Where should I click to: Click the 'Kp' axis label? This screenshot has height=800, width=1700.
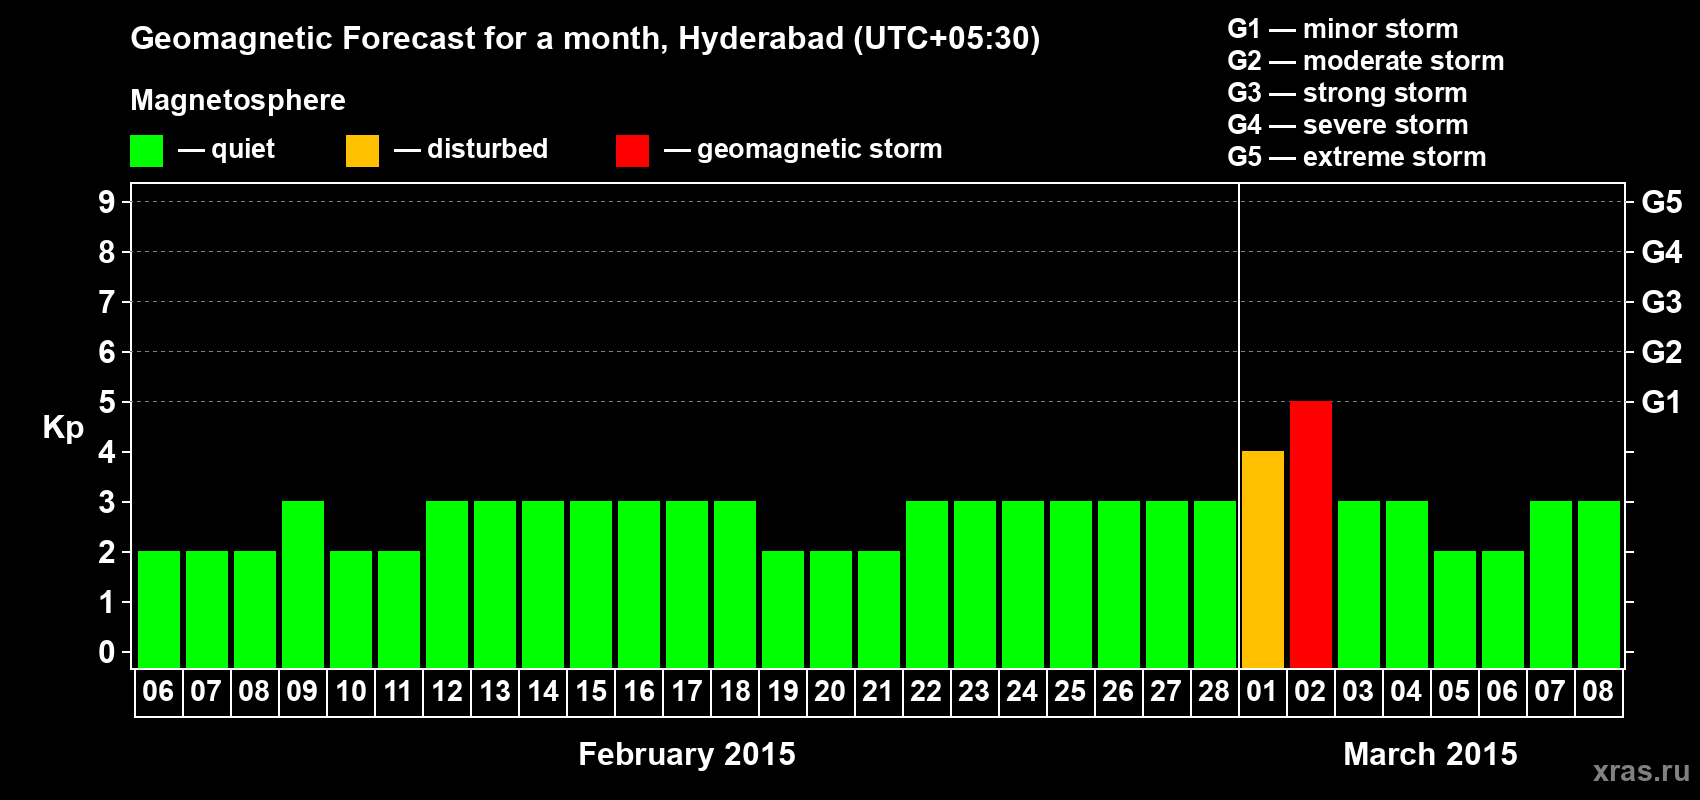click(63, 428)
